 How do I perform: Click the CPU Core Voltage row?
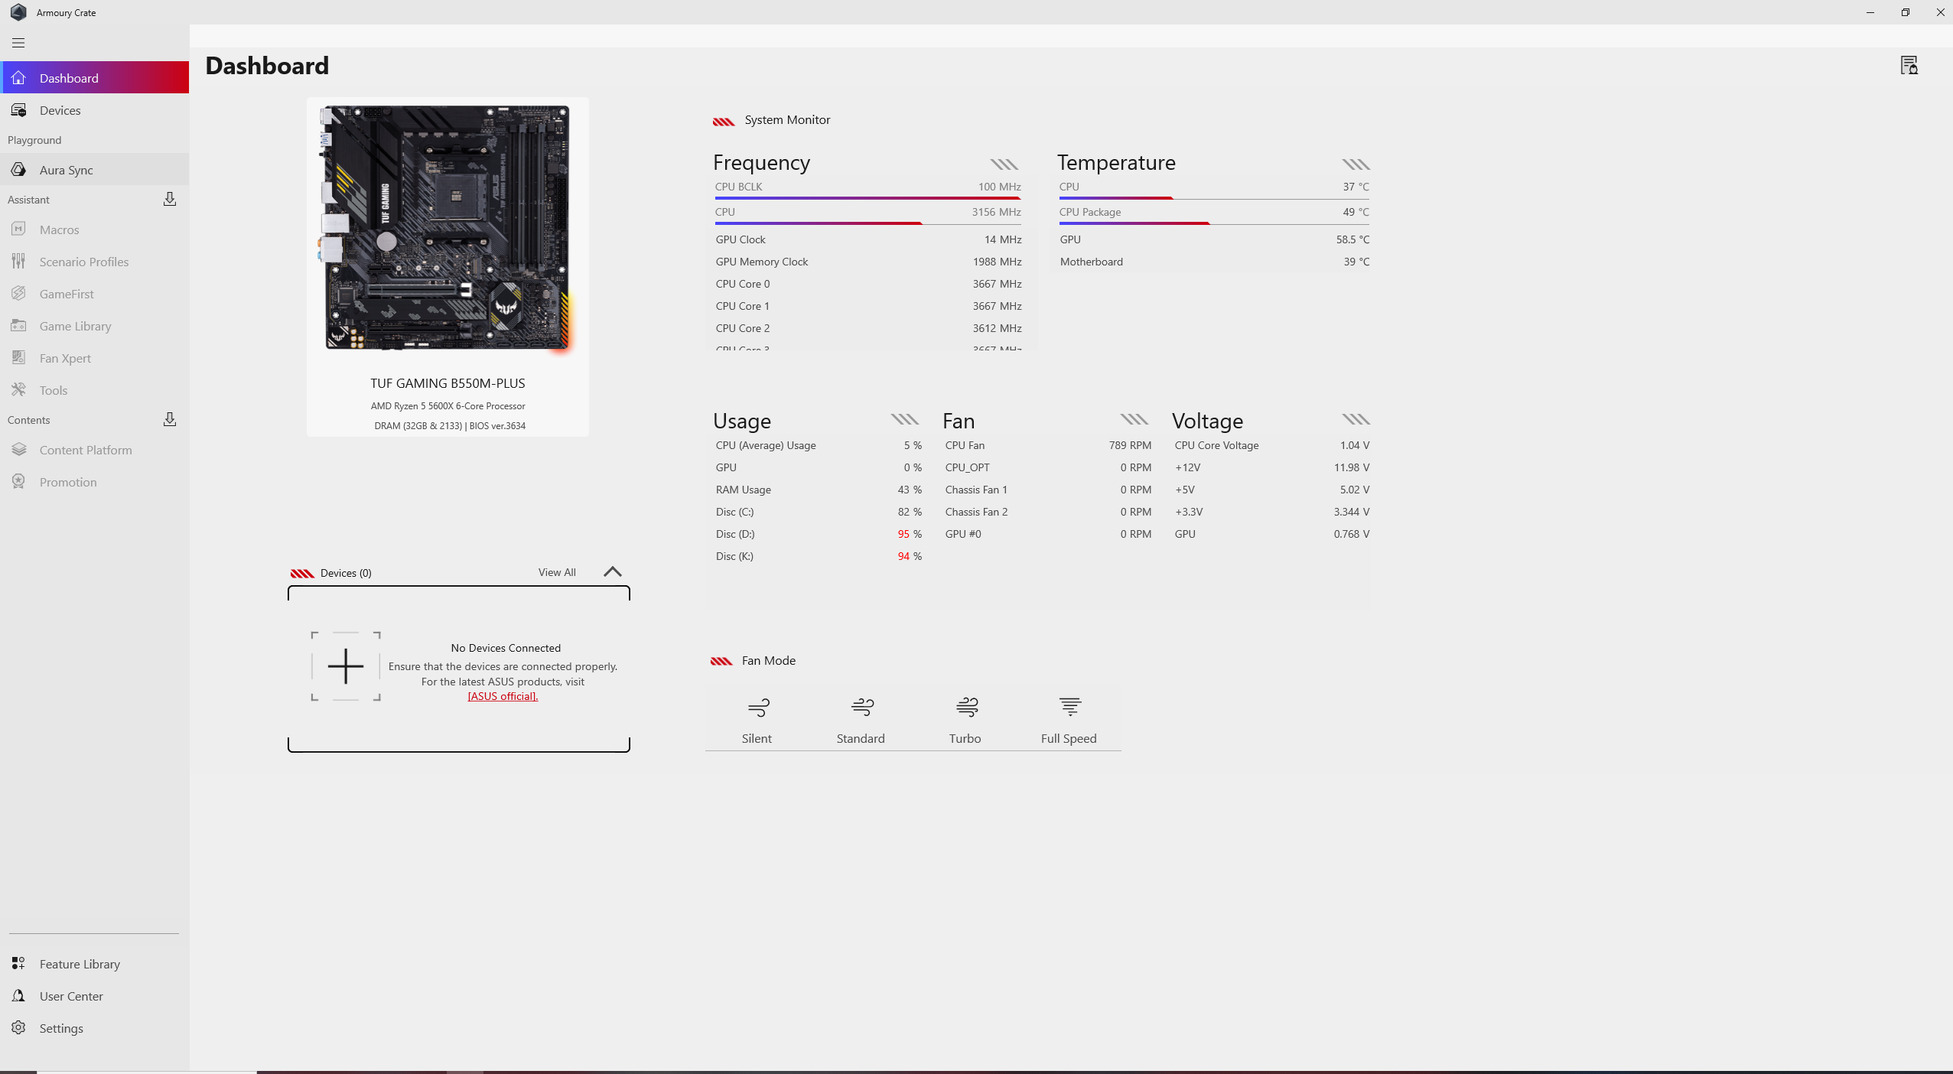[x=1272, y=446]
